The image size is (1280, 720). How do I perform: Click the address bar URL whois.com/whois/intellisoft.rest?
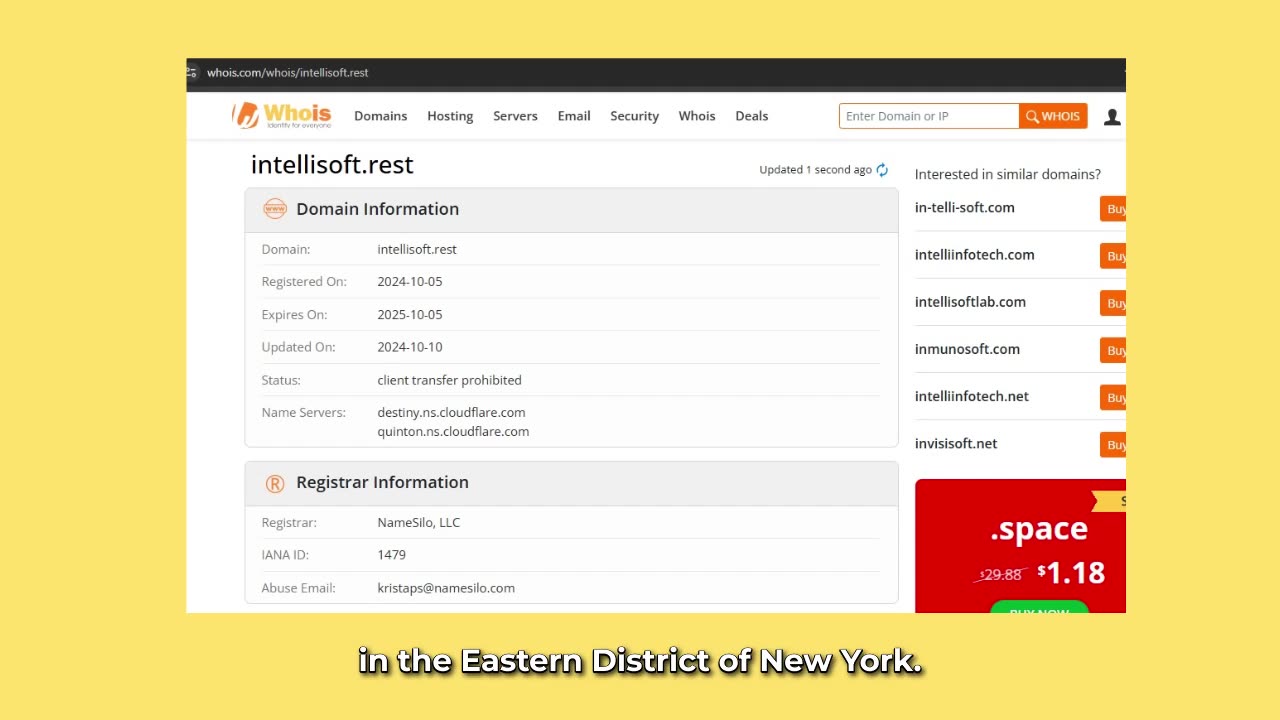click(287, 73)
